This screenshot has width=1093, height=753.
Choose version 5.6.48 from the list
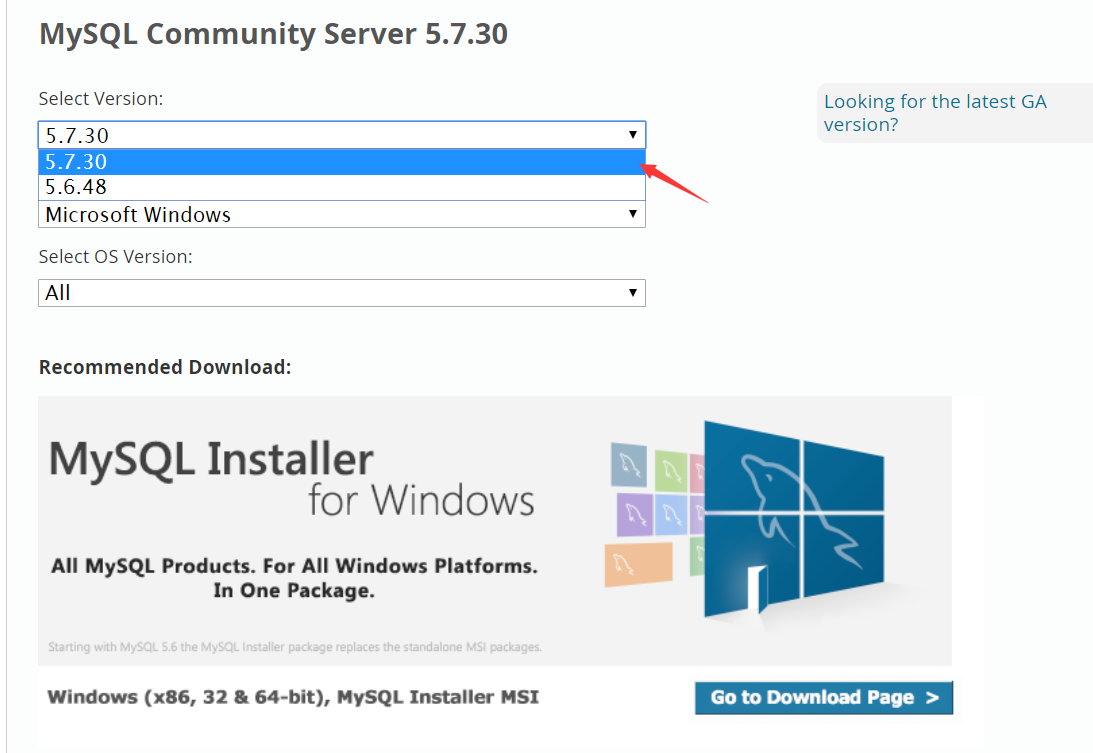[x=342, y=187]
